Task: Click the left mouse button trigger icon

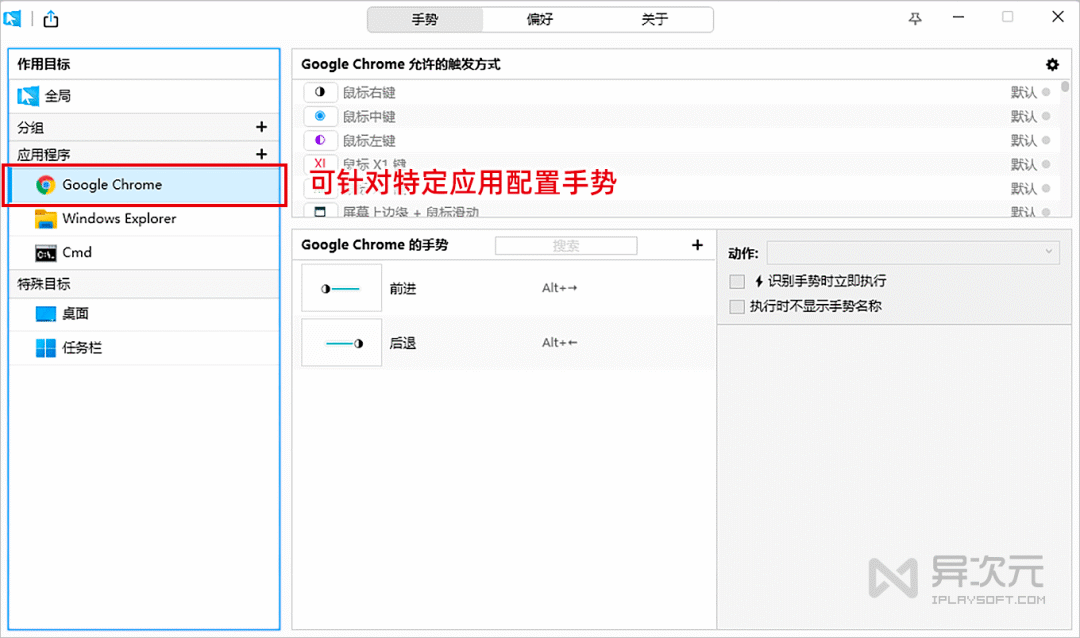Action: pos(320,140)
